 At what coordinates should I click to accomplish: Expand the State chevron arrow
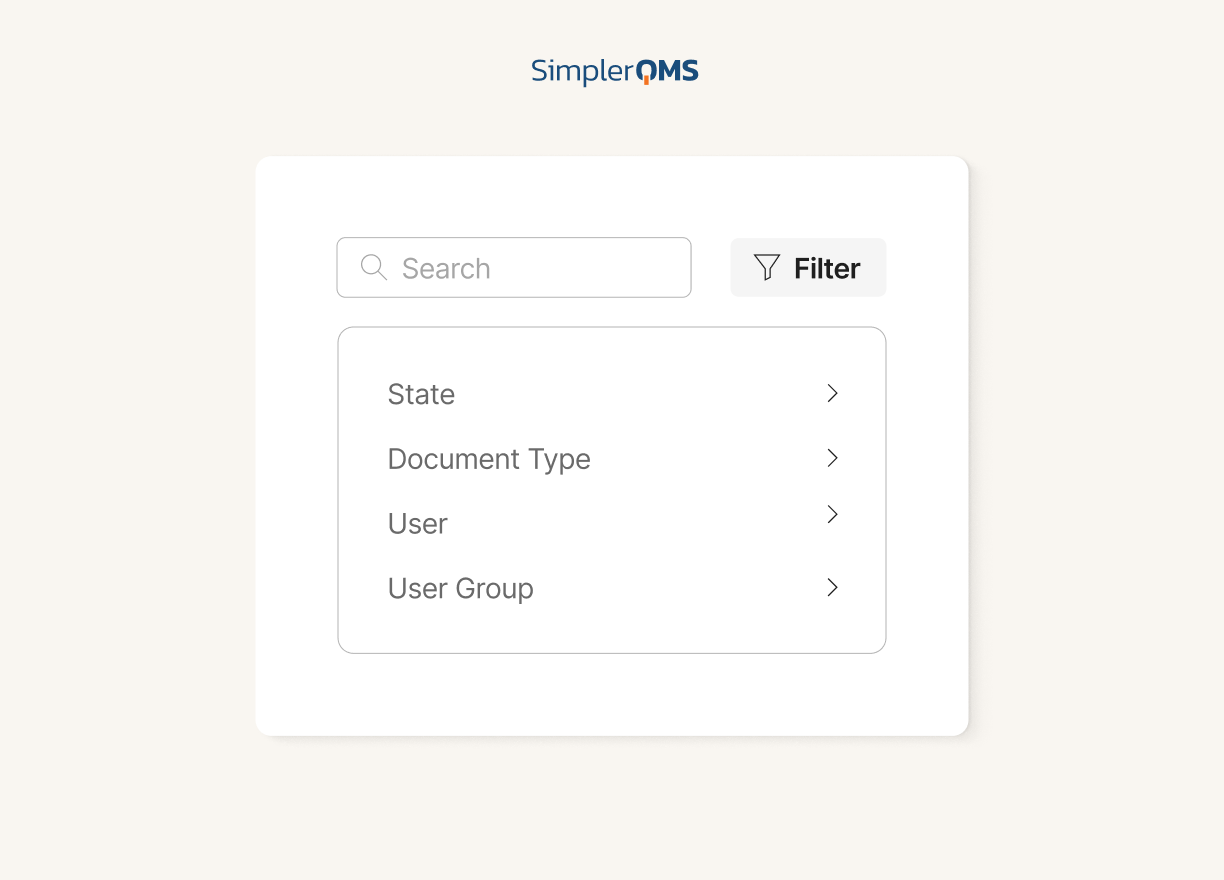tap(832, 393)
